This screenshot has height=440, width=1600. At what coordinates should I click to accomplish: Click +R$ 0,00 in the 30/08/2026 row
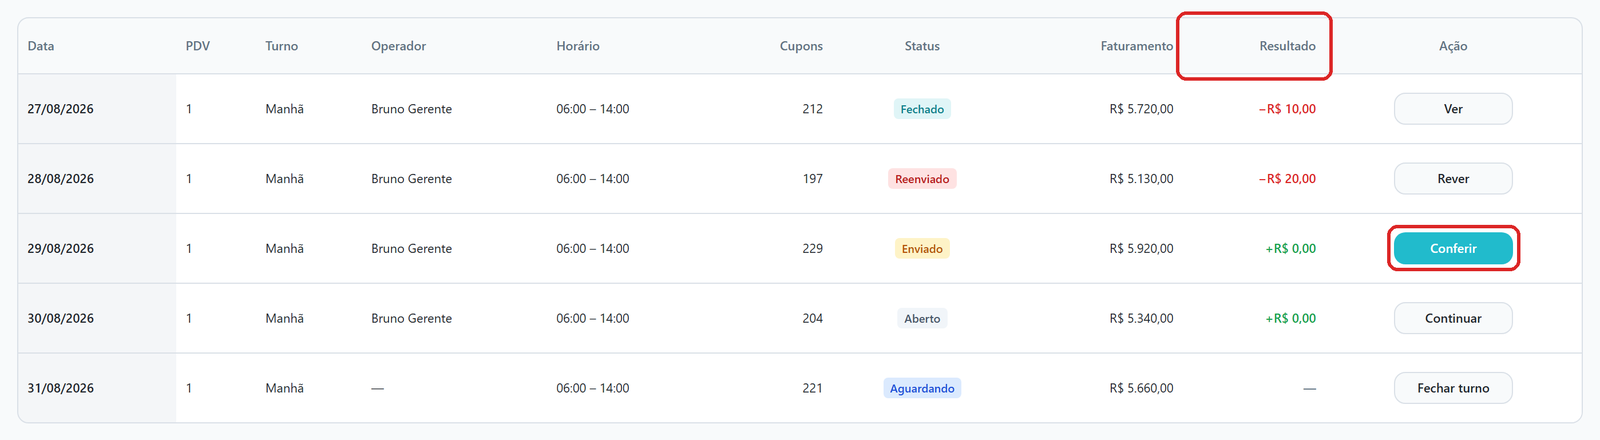point(1291,319)
